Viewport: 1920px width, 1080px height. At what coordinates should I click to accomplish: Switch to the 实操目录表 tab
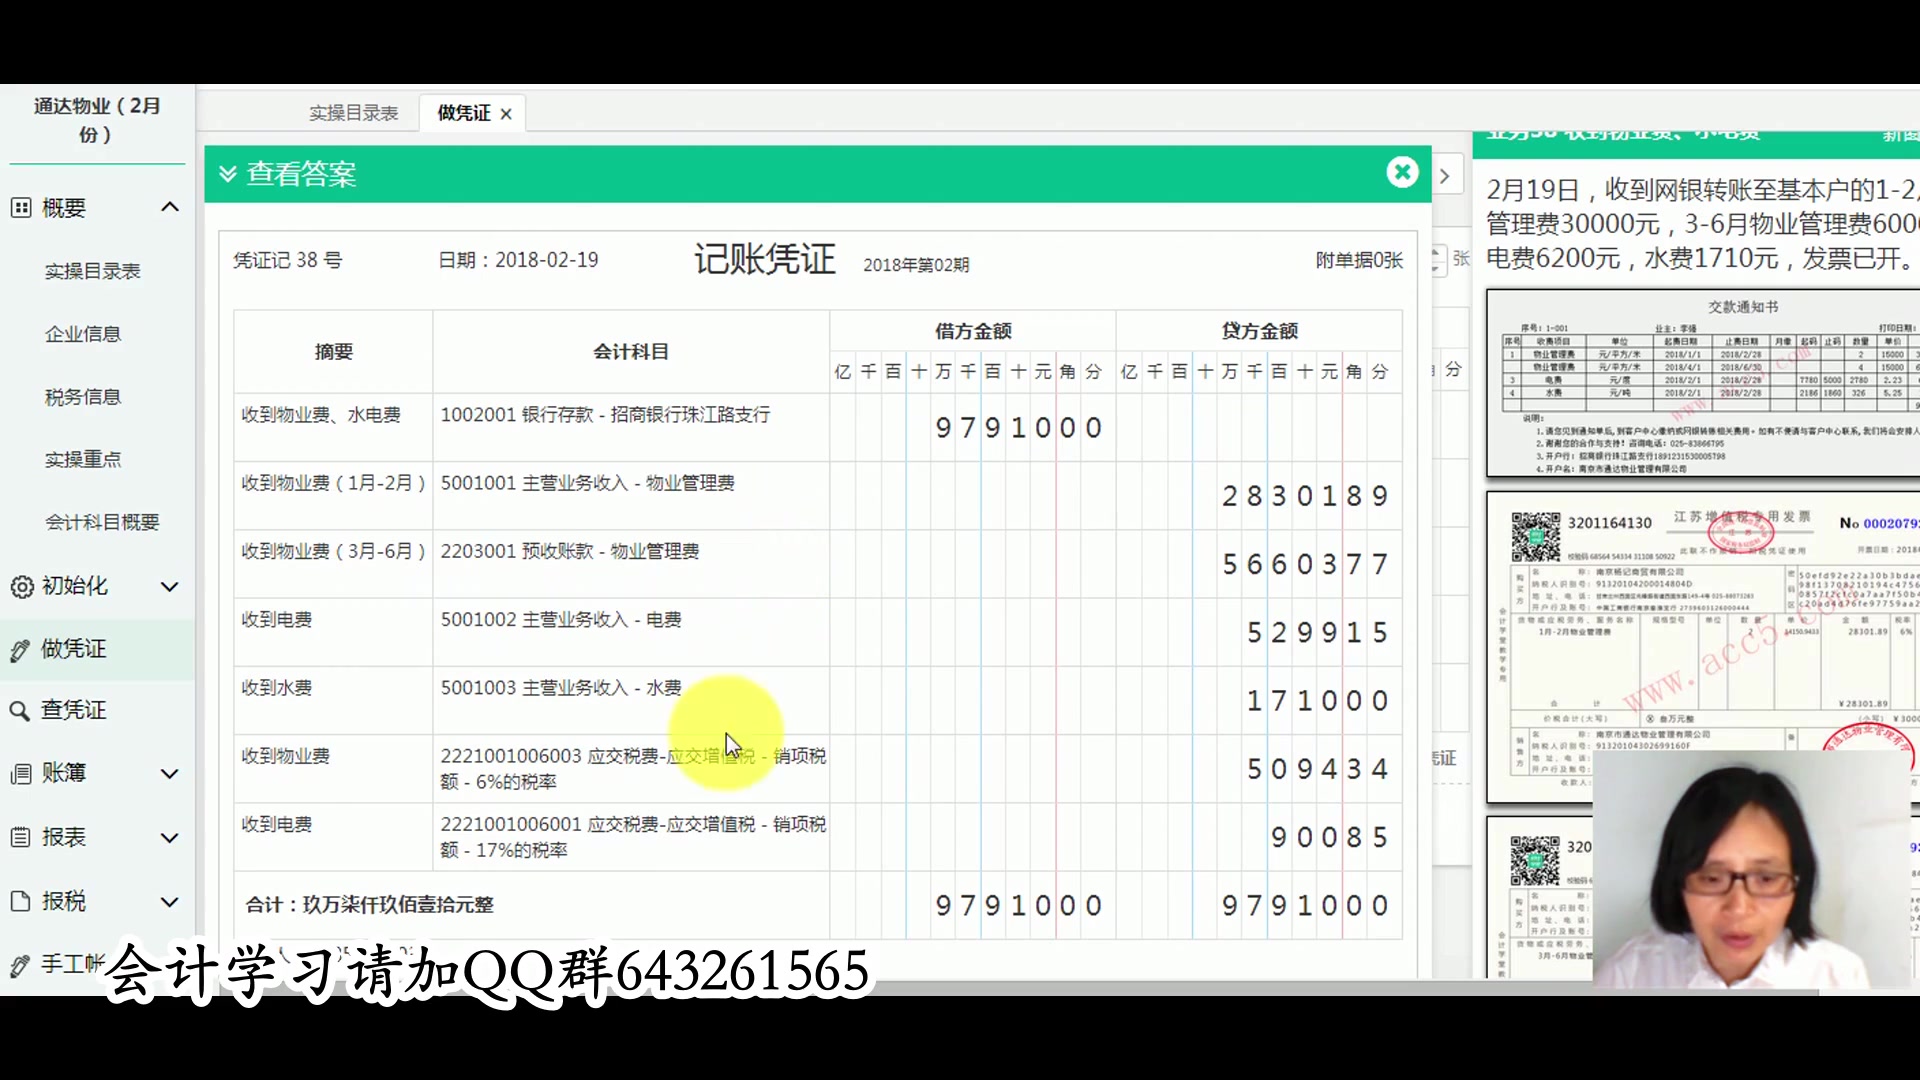coord(353,112)
